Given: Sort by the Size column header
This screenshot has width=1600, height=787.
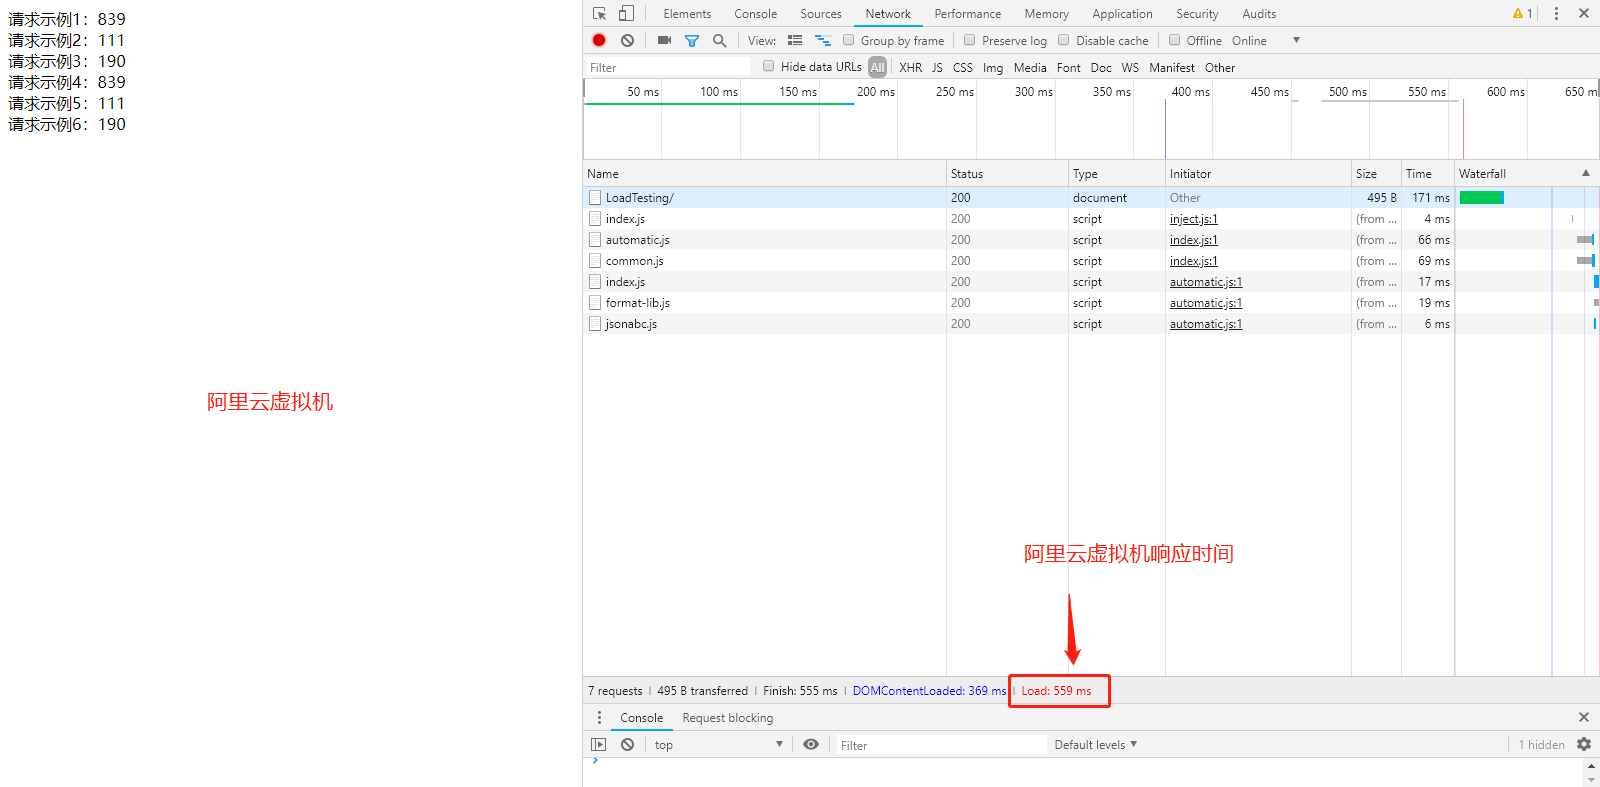Looking at the screenshot, I should (1376, 173).
